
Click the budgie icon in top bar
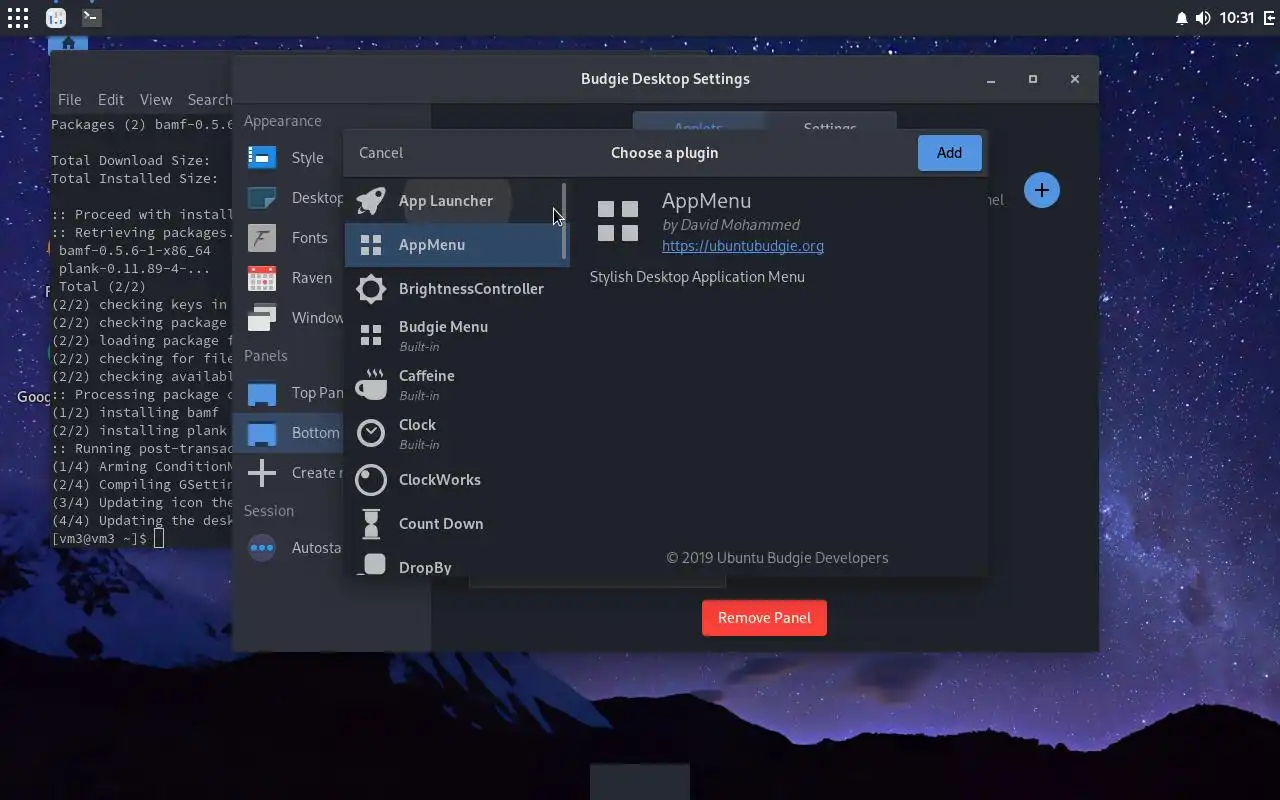pyautogui.click(x=56, y=17)
